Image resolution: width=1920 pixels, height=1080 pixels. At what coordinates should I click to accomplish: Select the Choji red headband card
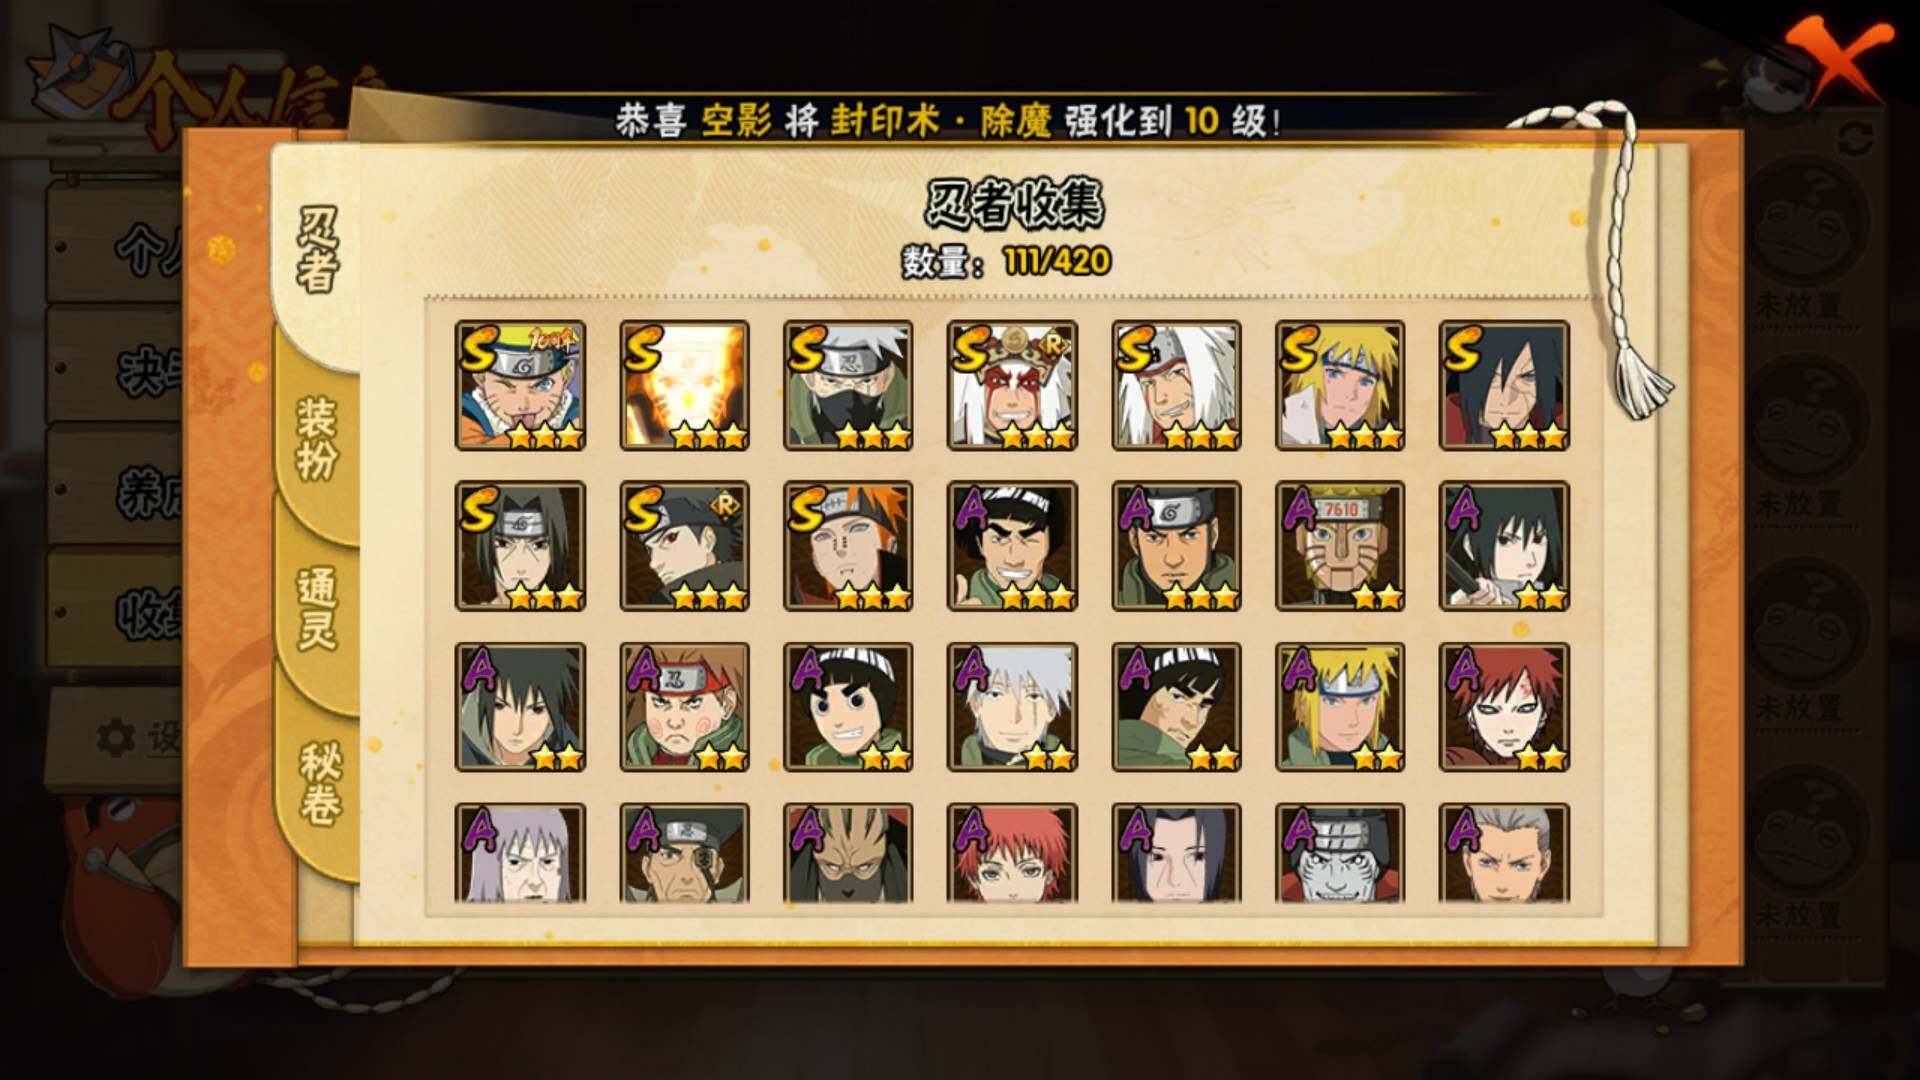click(684, 707)
